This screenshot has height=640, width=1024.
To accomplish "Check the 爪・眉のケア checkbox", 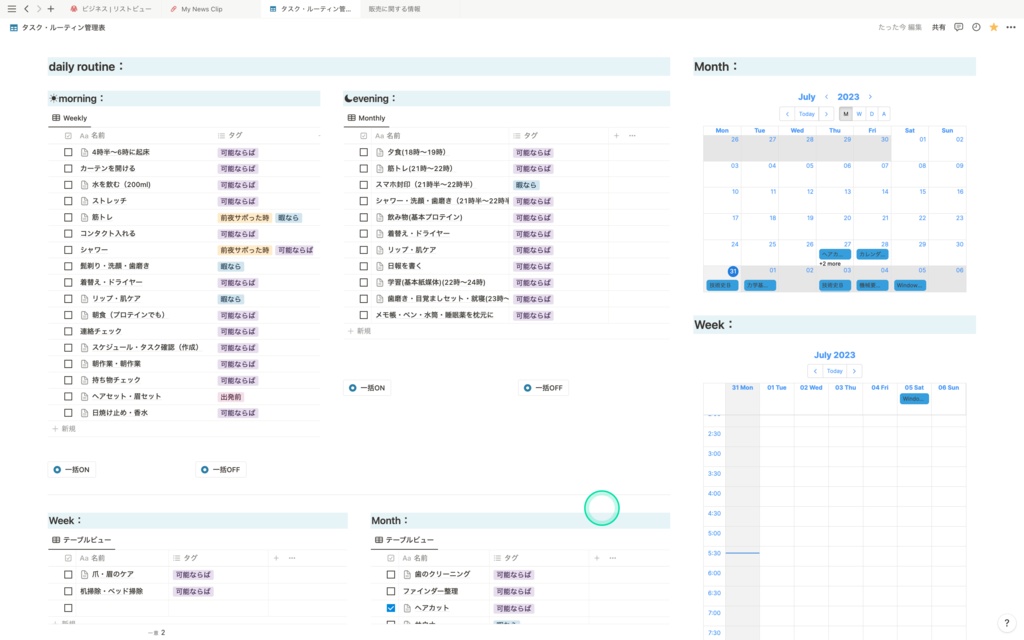I will 68,575.
